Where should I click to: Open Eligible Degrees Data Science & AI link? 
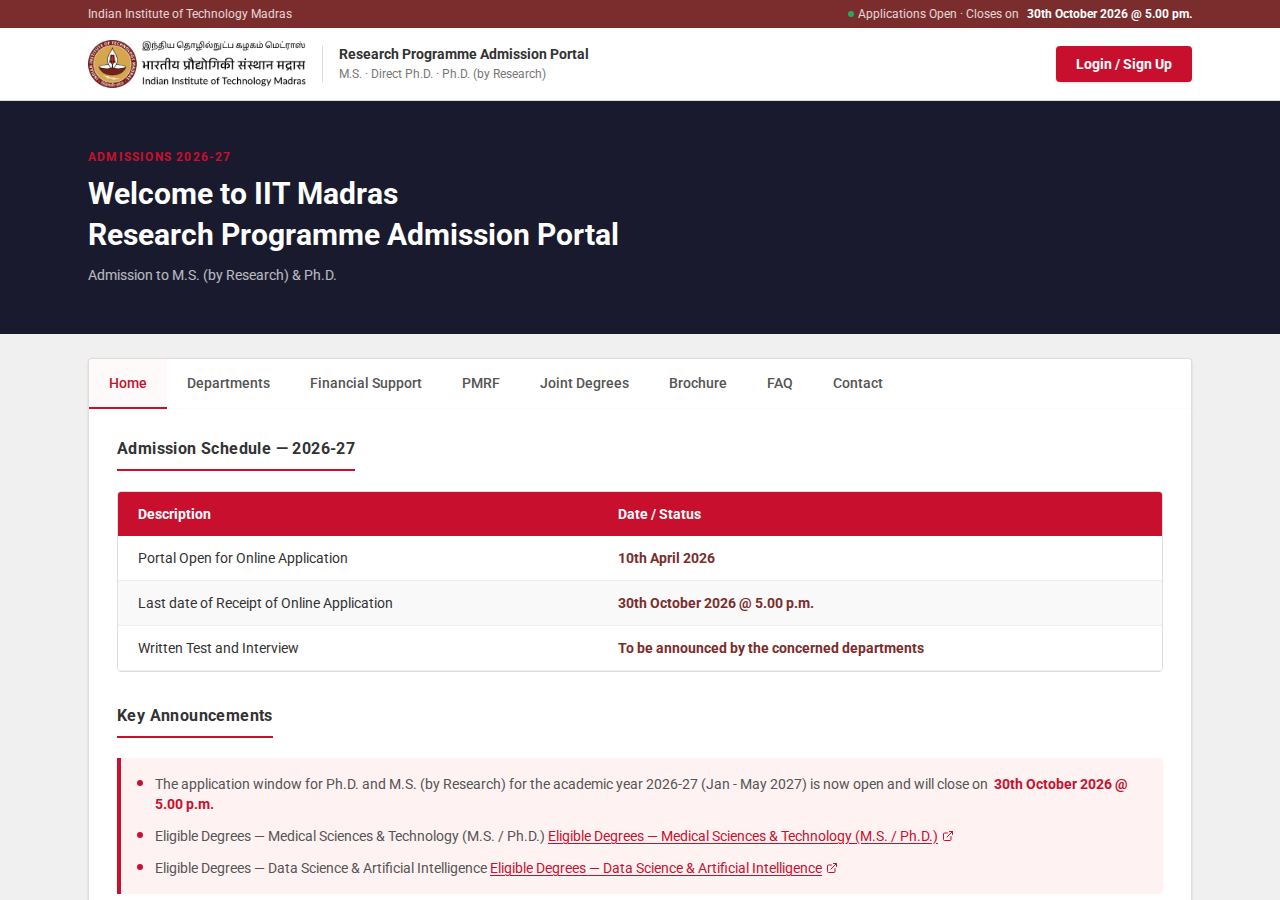tap(656, 869)
